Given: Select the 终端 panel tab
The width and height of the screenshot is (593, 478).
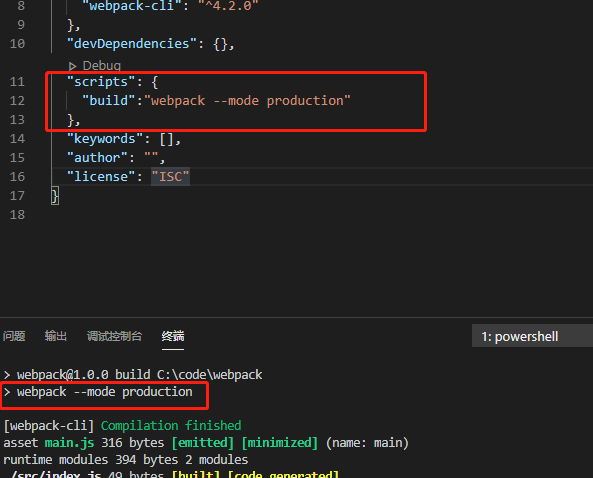Looking at the screenshot, I should coord(173,336).
